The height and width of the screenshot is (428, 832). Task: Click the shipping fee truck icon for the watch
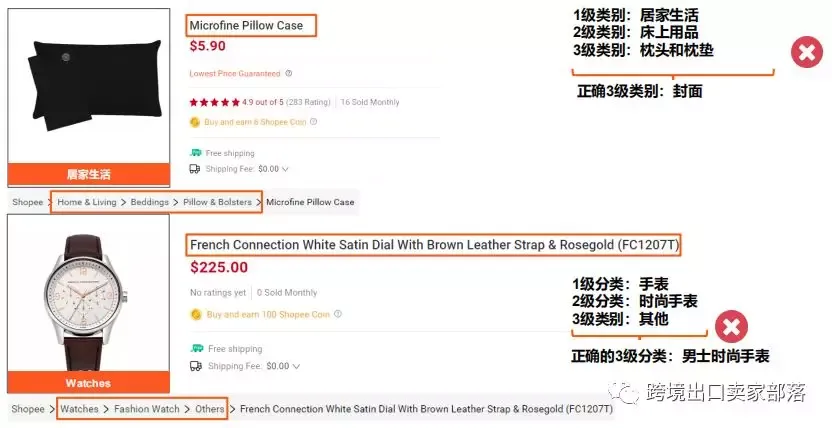point(196,366)
